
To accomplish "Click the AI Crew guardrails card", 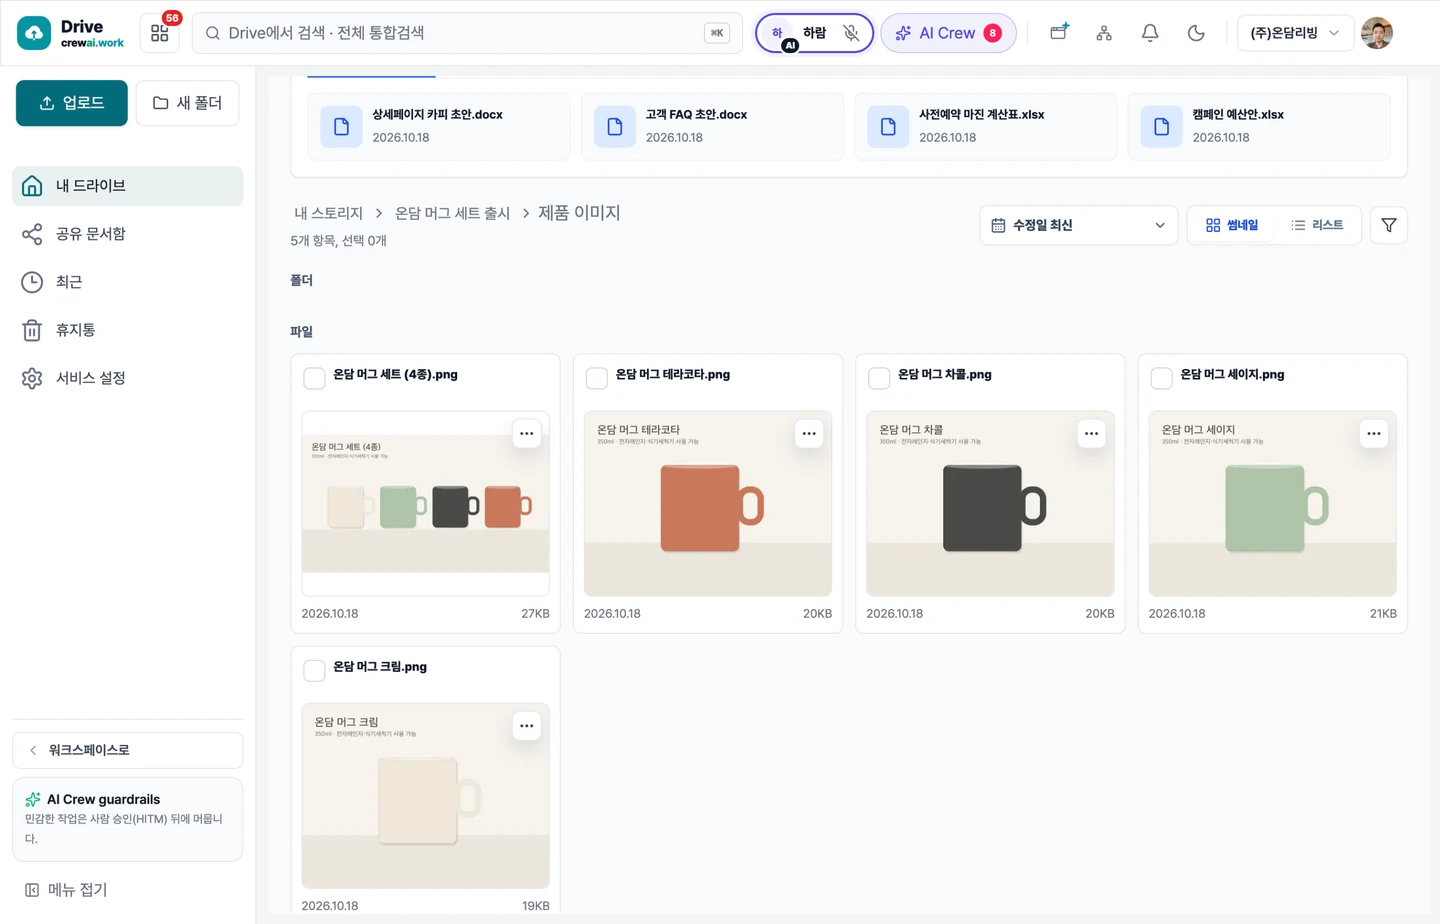I will pyautogui.click(x=127, y=819).
